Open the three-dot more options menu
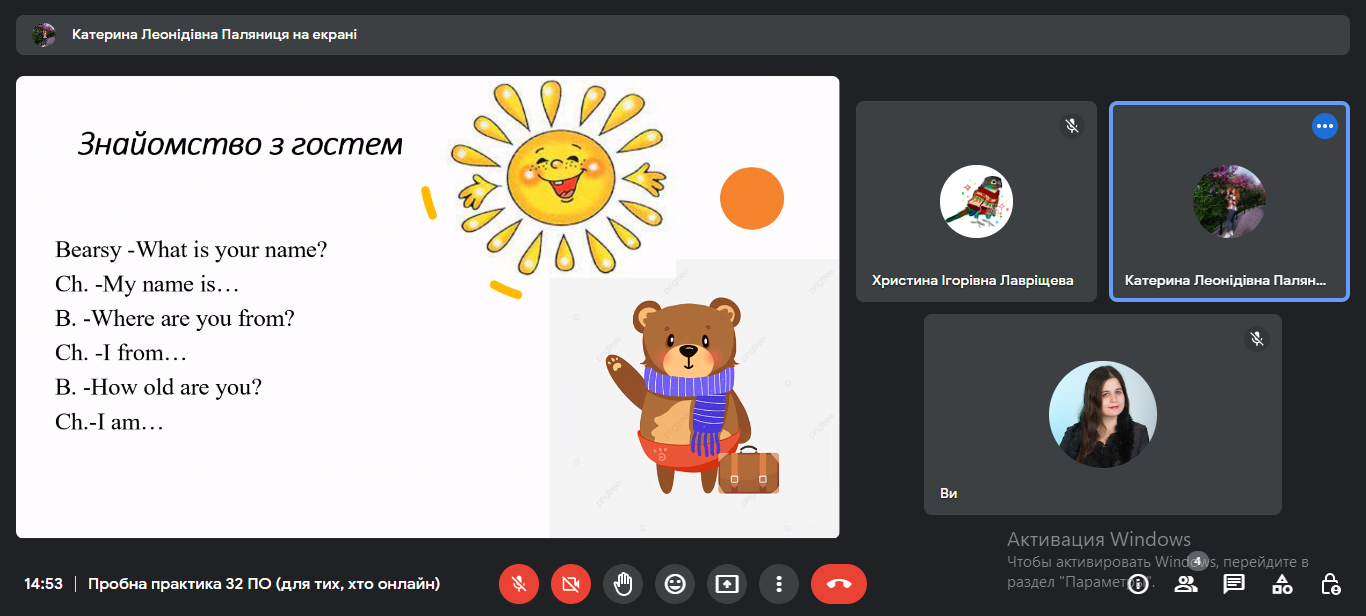The width and height of the screenshot is (1366, 616). click(x=779, y=584)
